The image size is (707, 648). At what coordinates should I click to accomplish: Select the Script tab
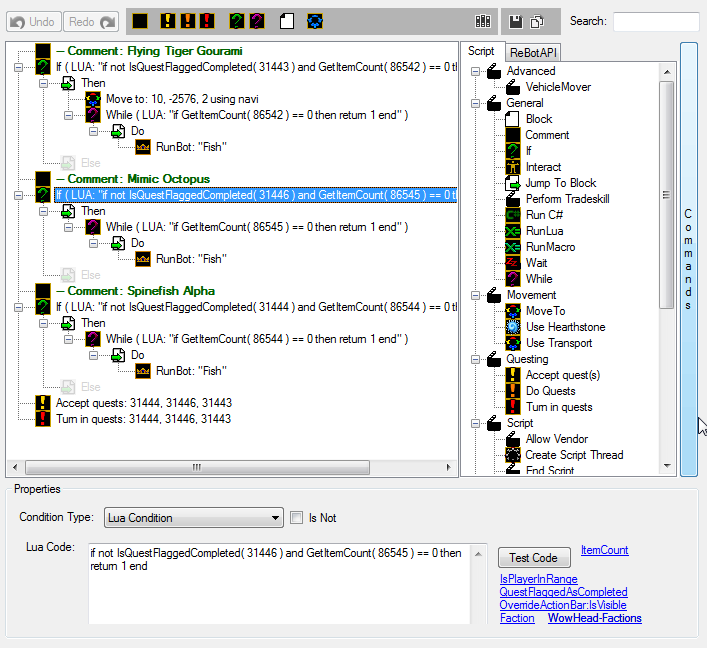tap(481, 51)
